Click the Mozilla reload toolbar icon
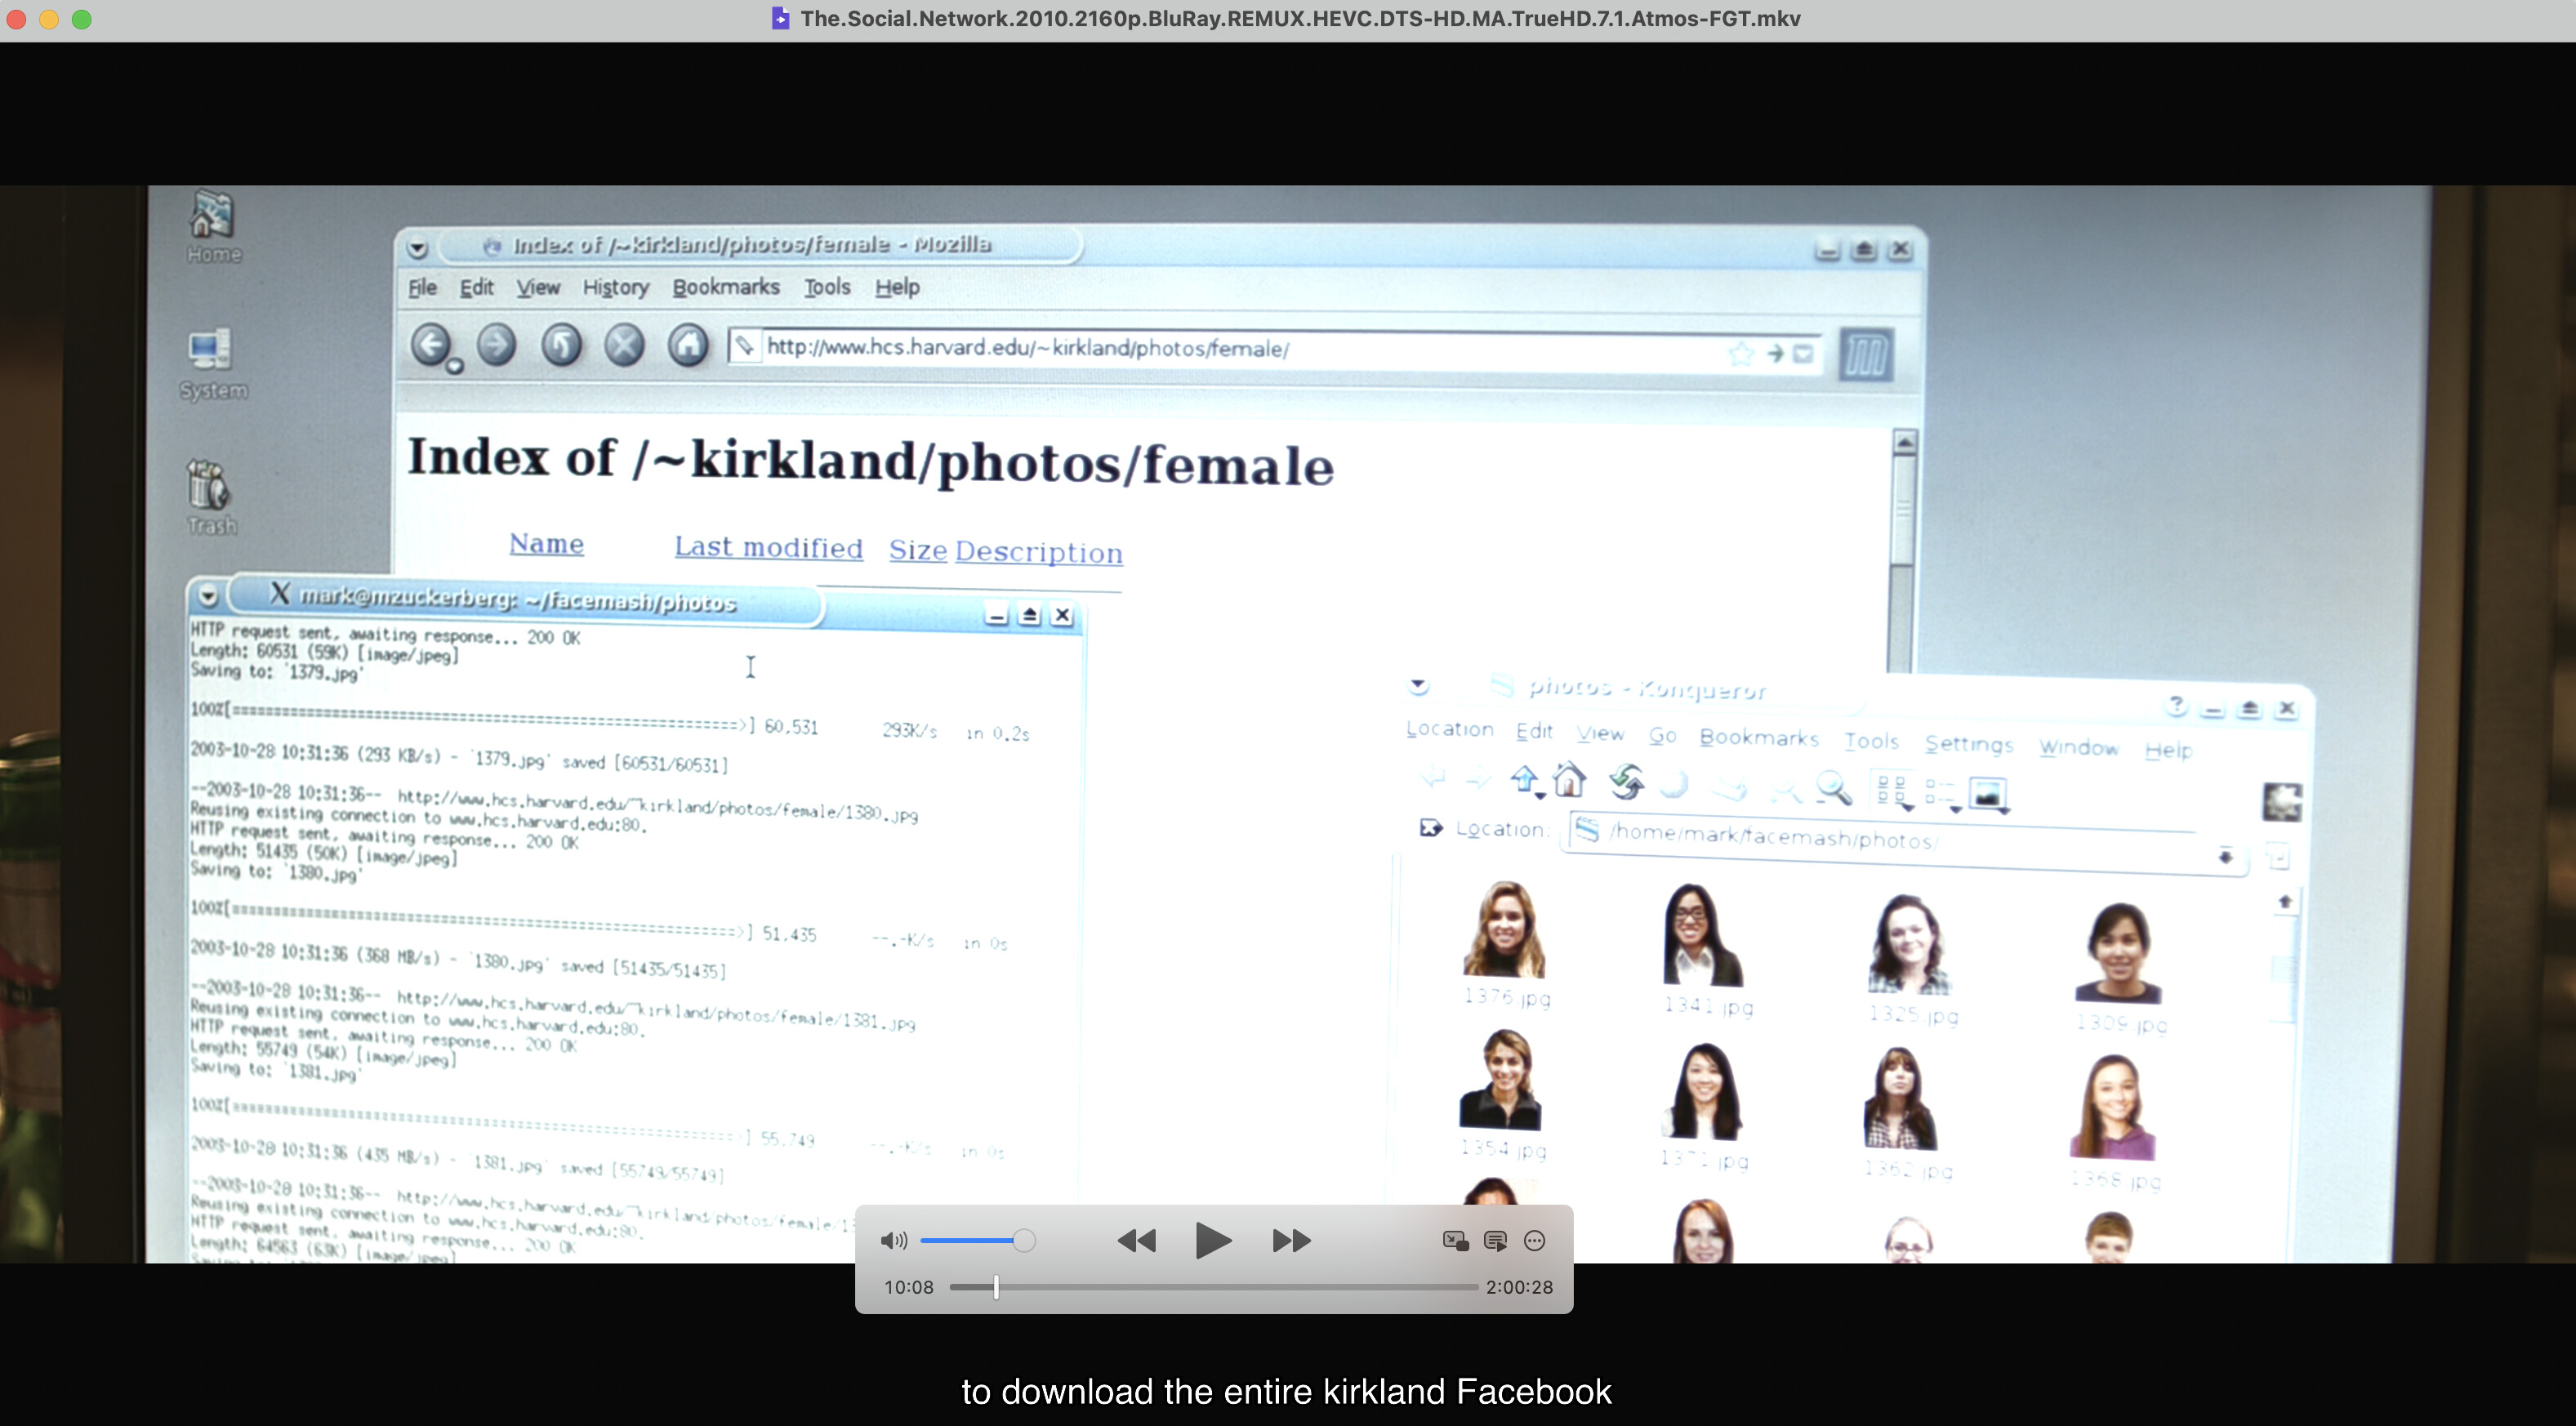 [x=561, y=346]
